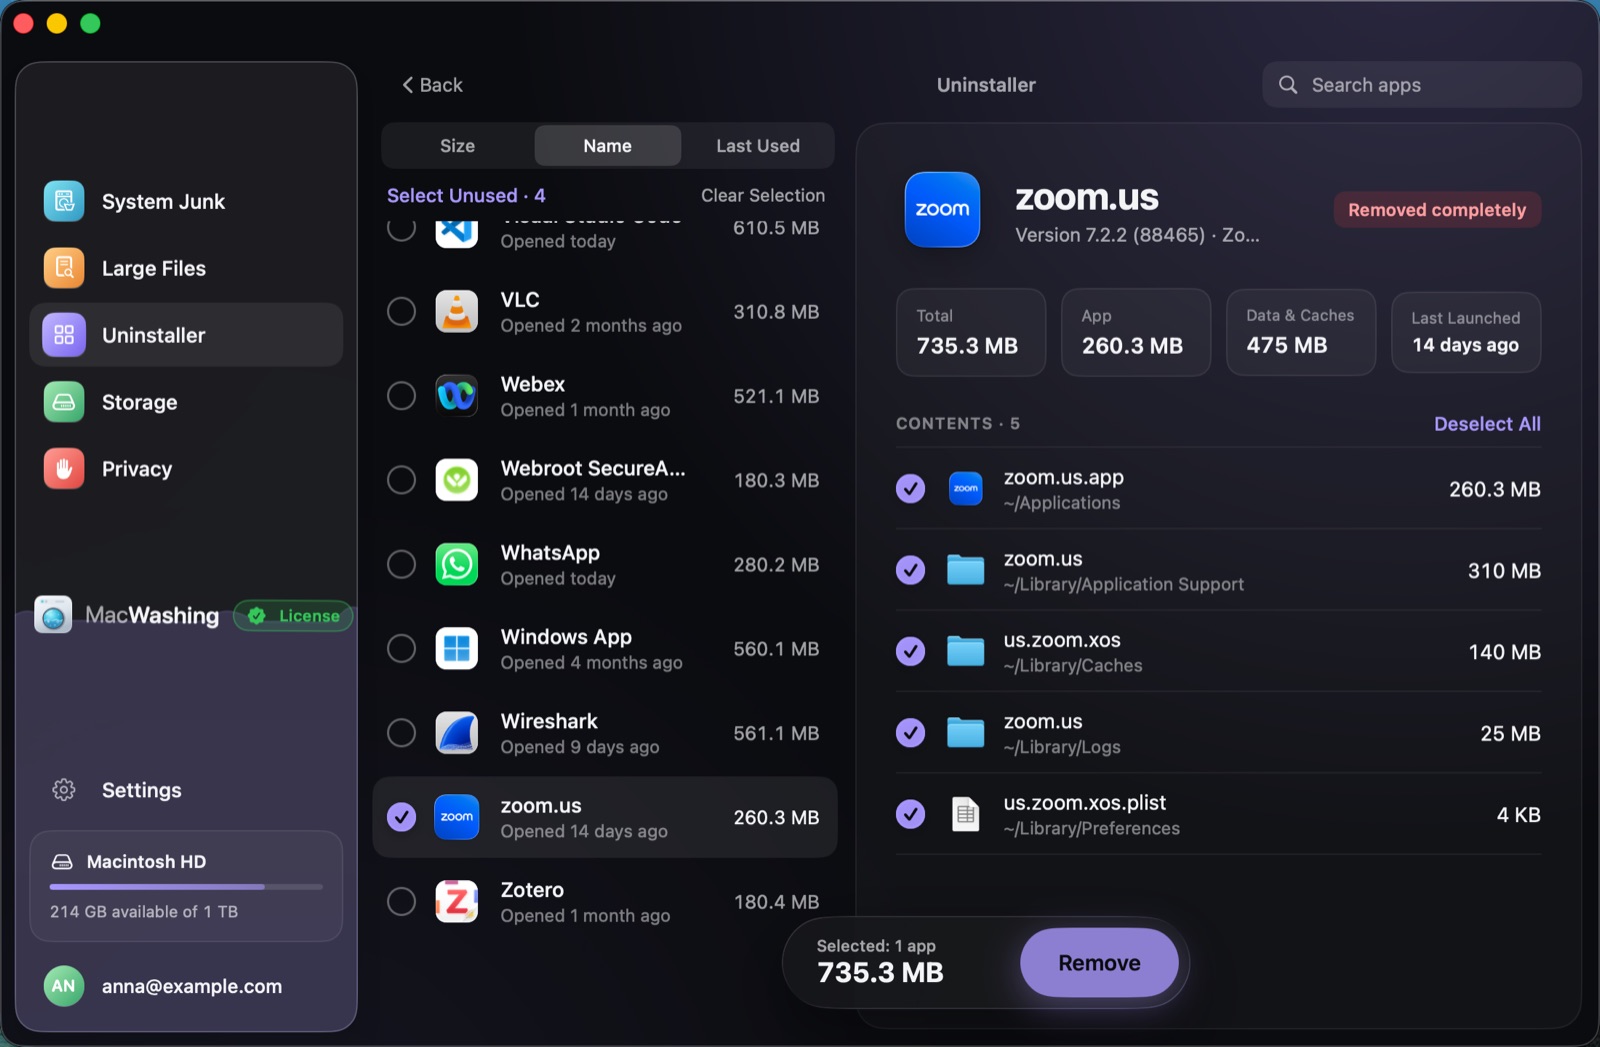Click the MacWashing app logo
This screenshot has height=1047, width=1600.
tap(53, 615)
